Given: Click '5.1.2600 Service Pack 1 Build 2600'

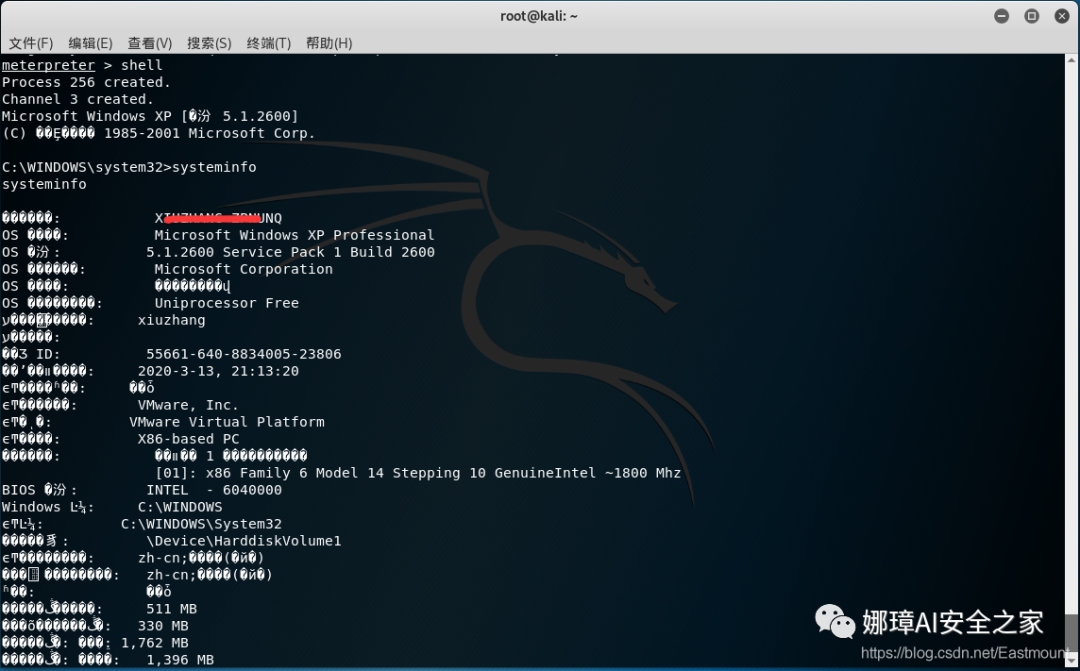Looking at the screenshot, I should click(290, 252).
